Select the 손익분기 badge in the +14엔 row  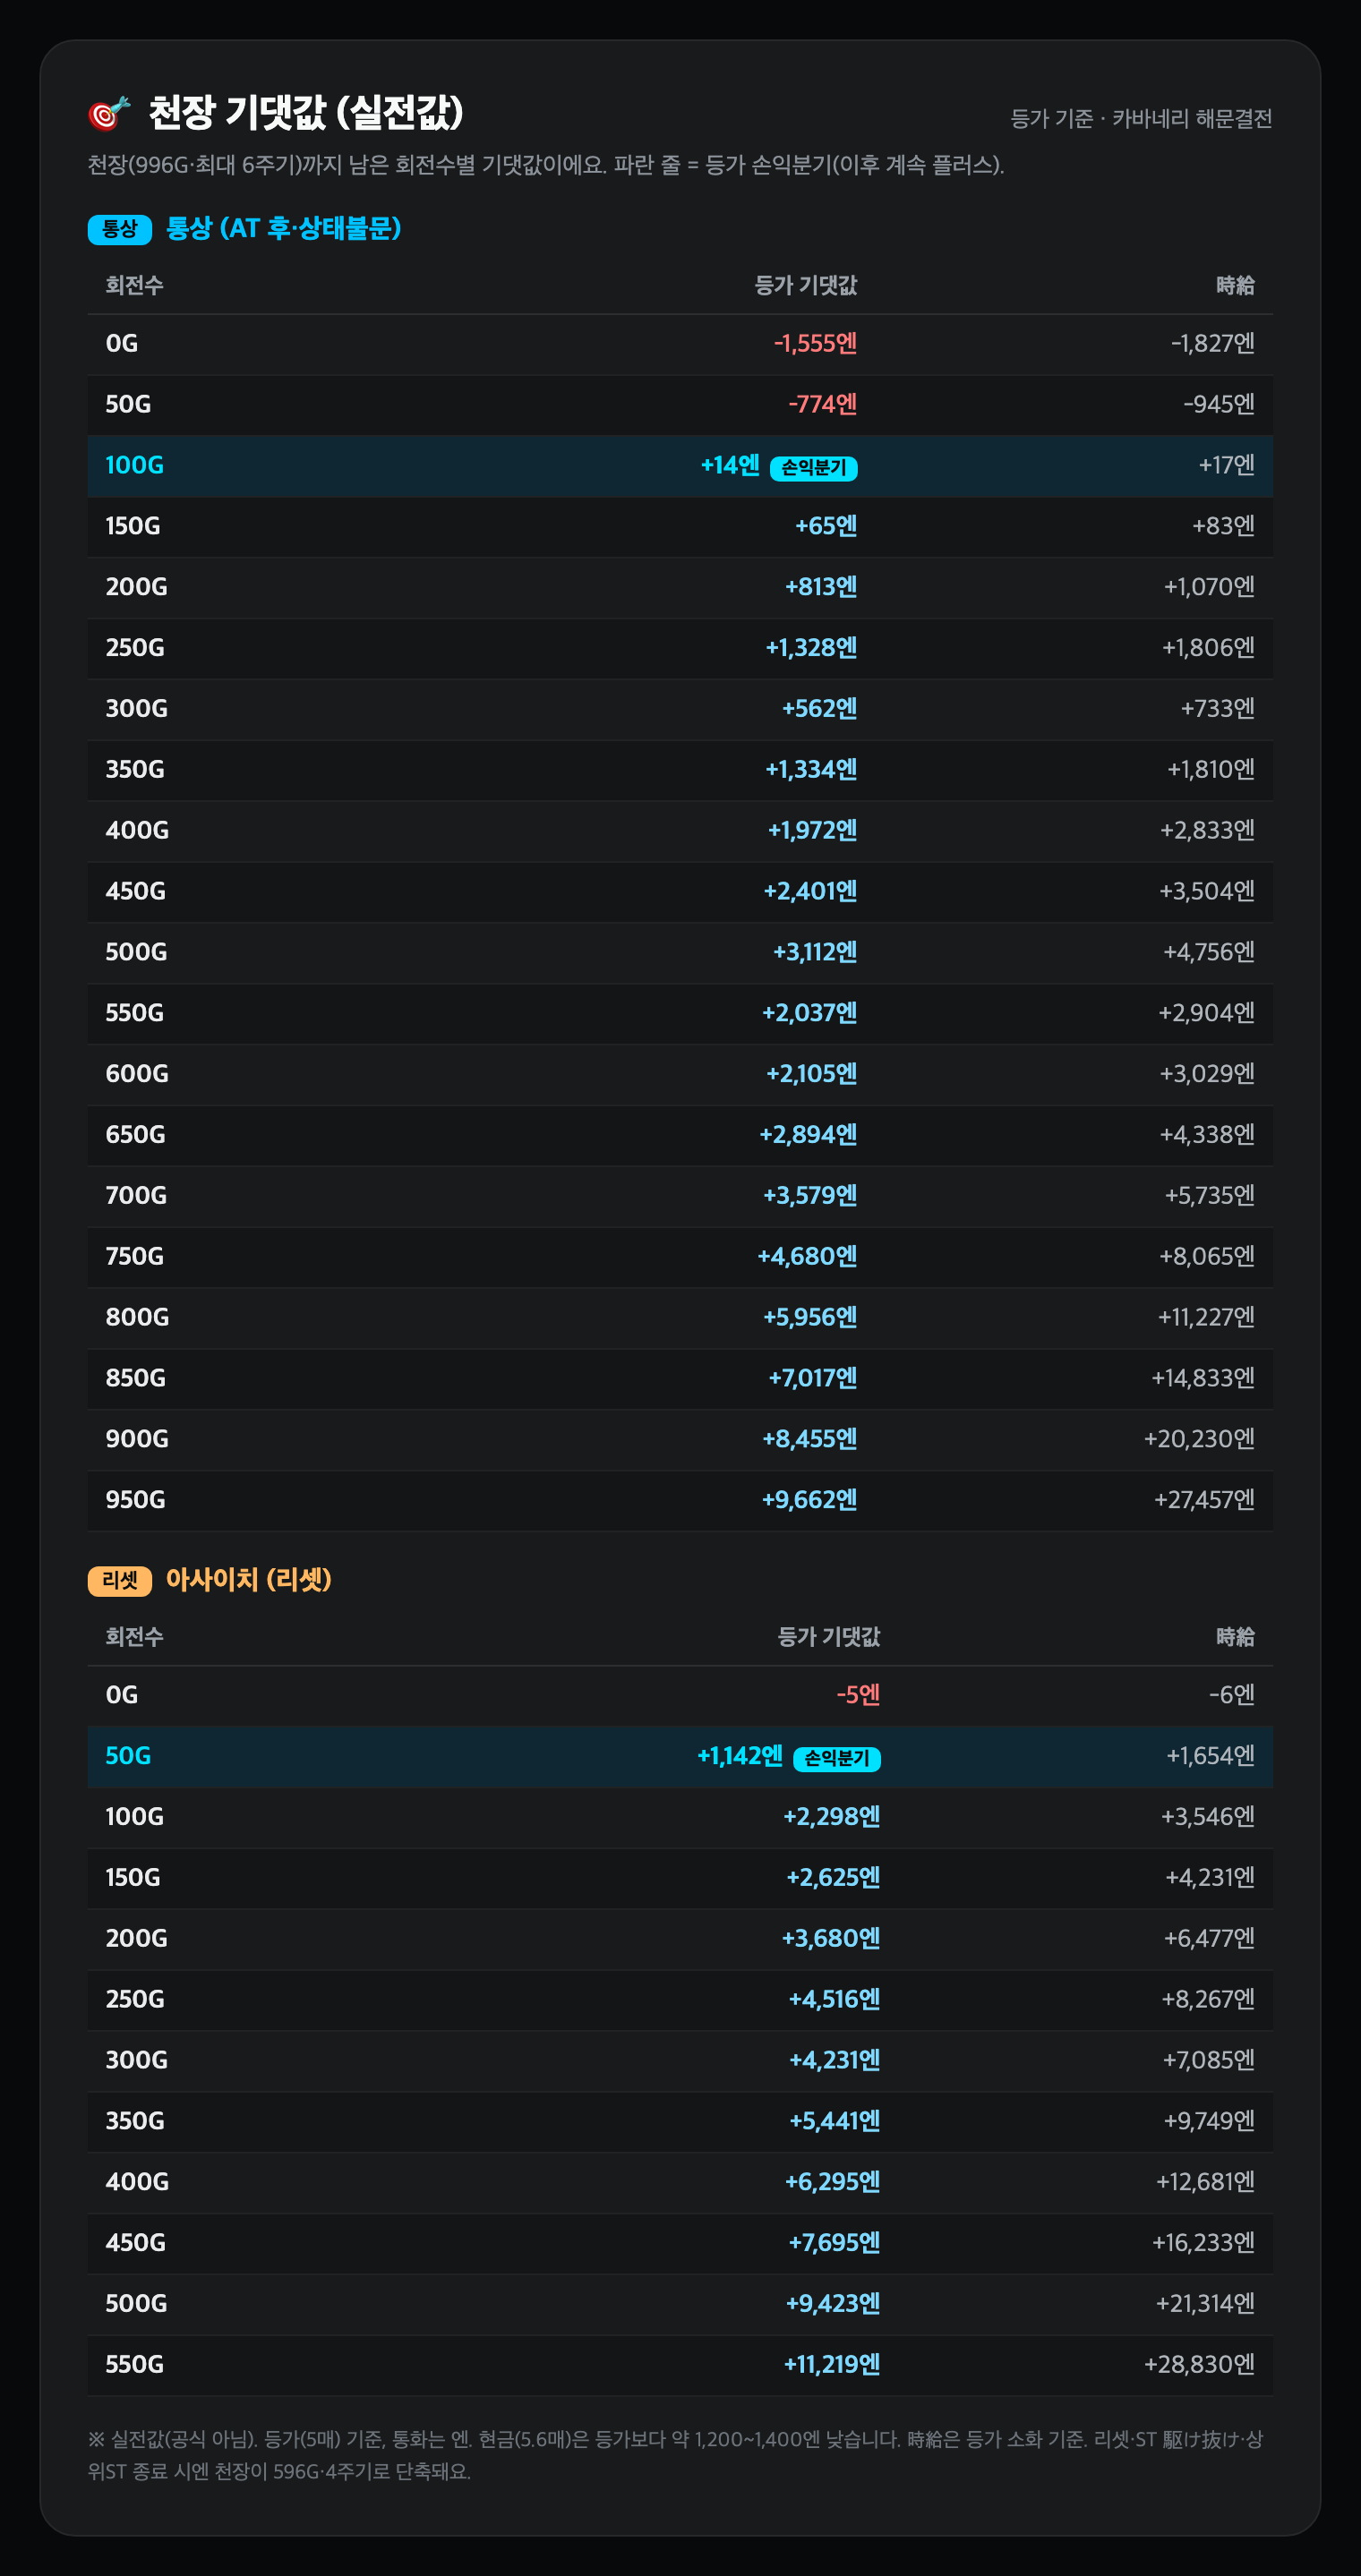coord(814,467)
